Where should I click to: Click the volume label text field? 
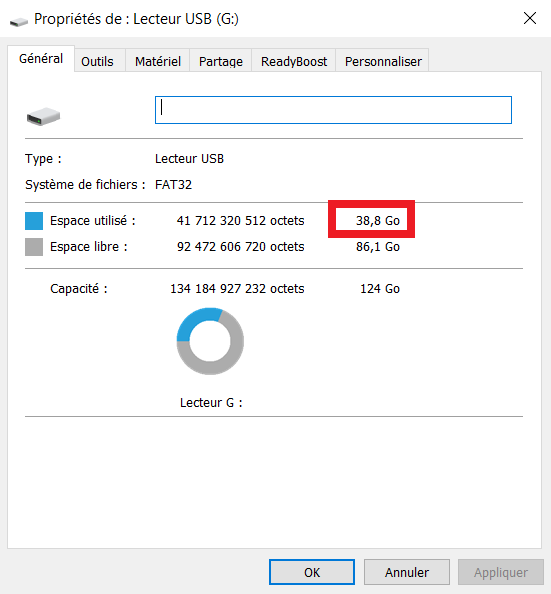pyautogui.click(x=333, y=110)
